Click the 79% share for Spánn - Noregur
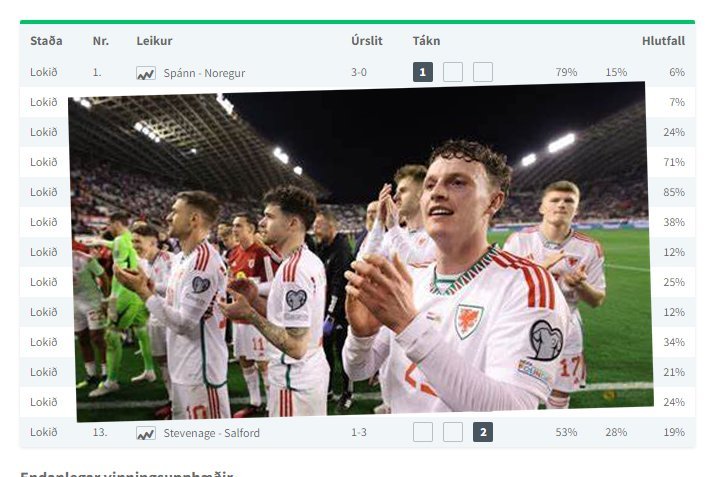Viewport: 716px width, 477px height. point(566,72)
